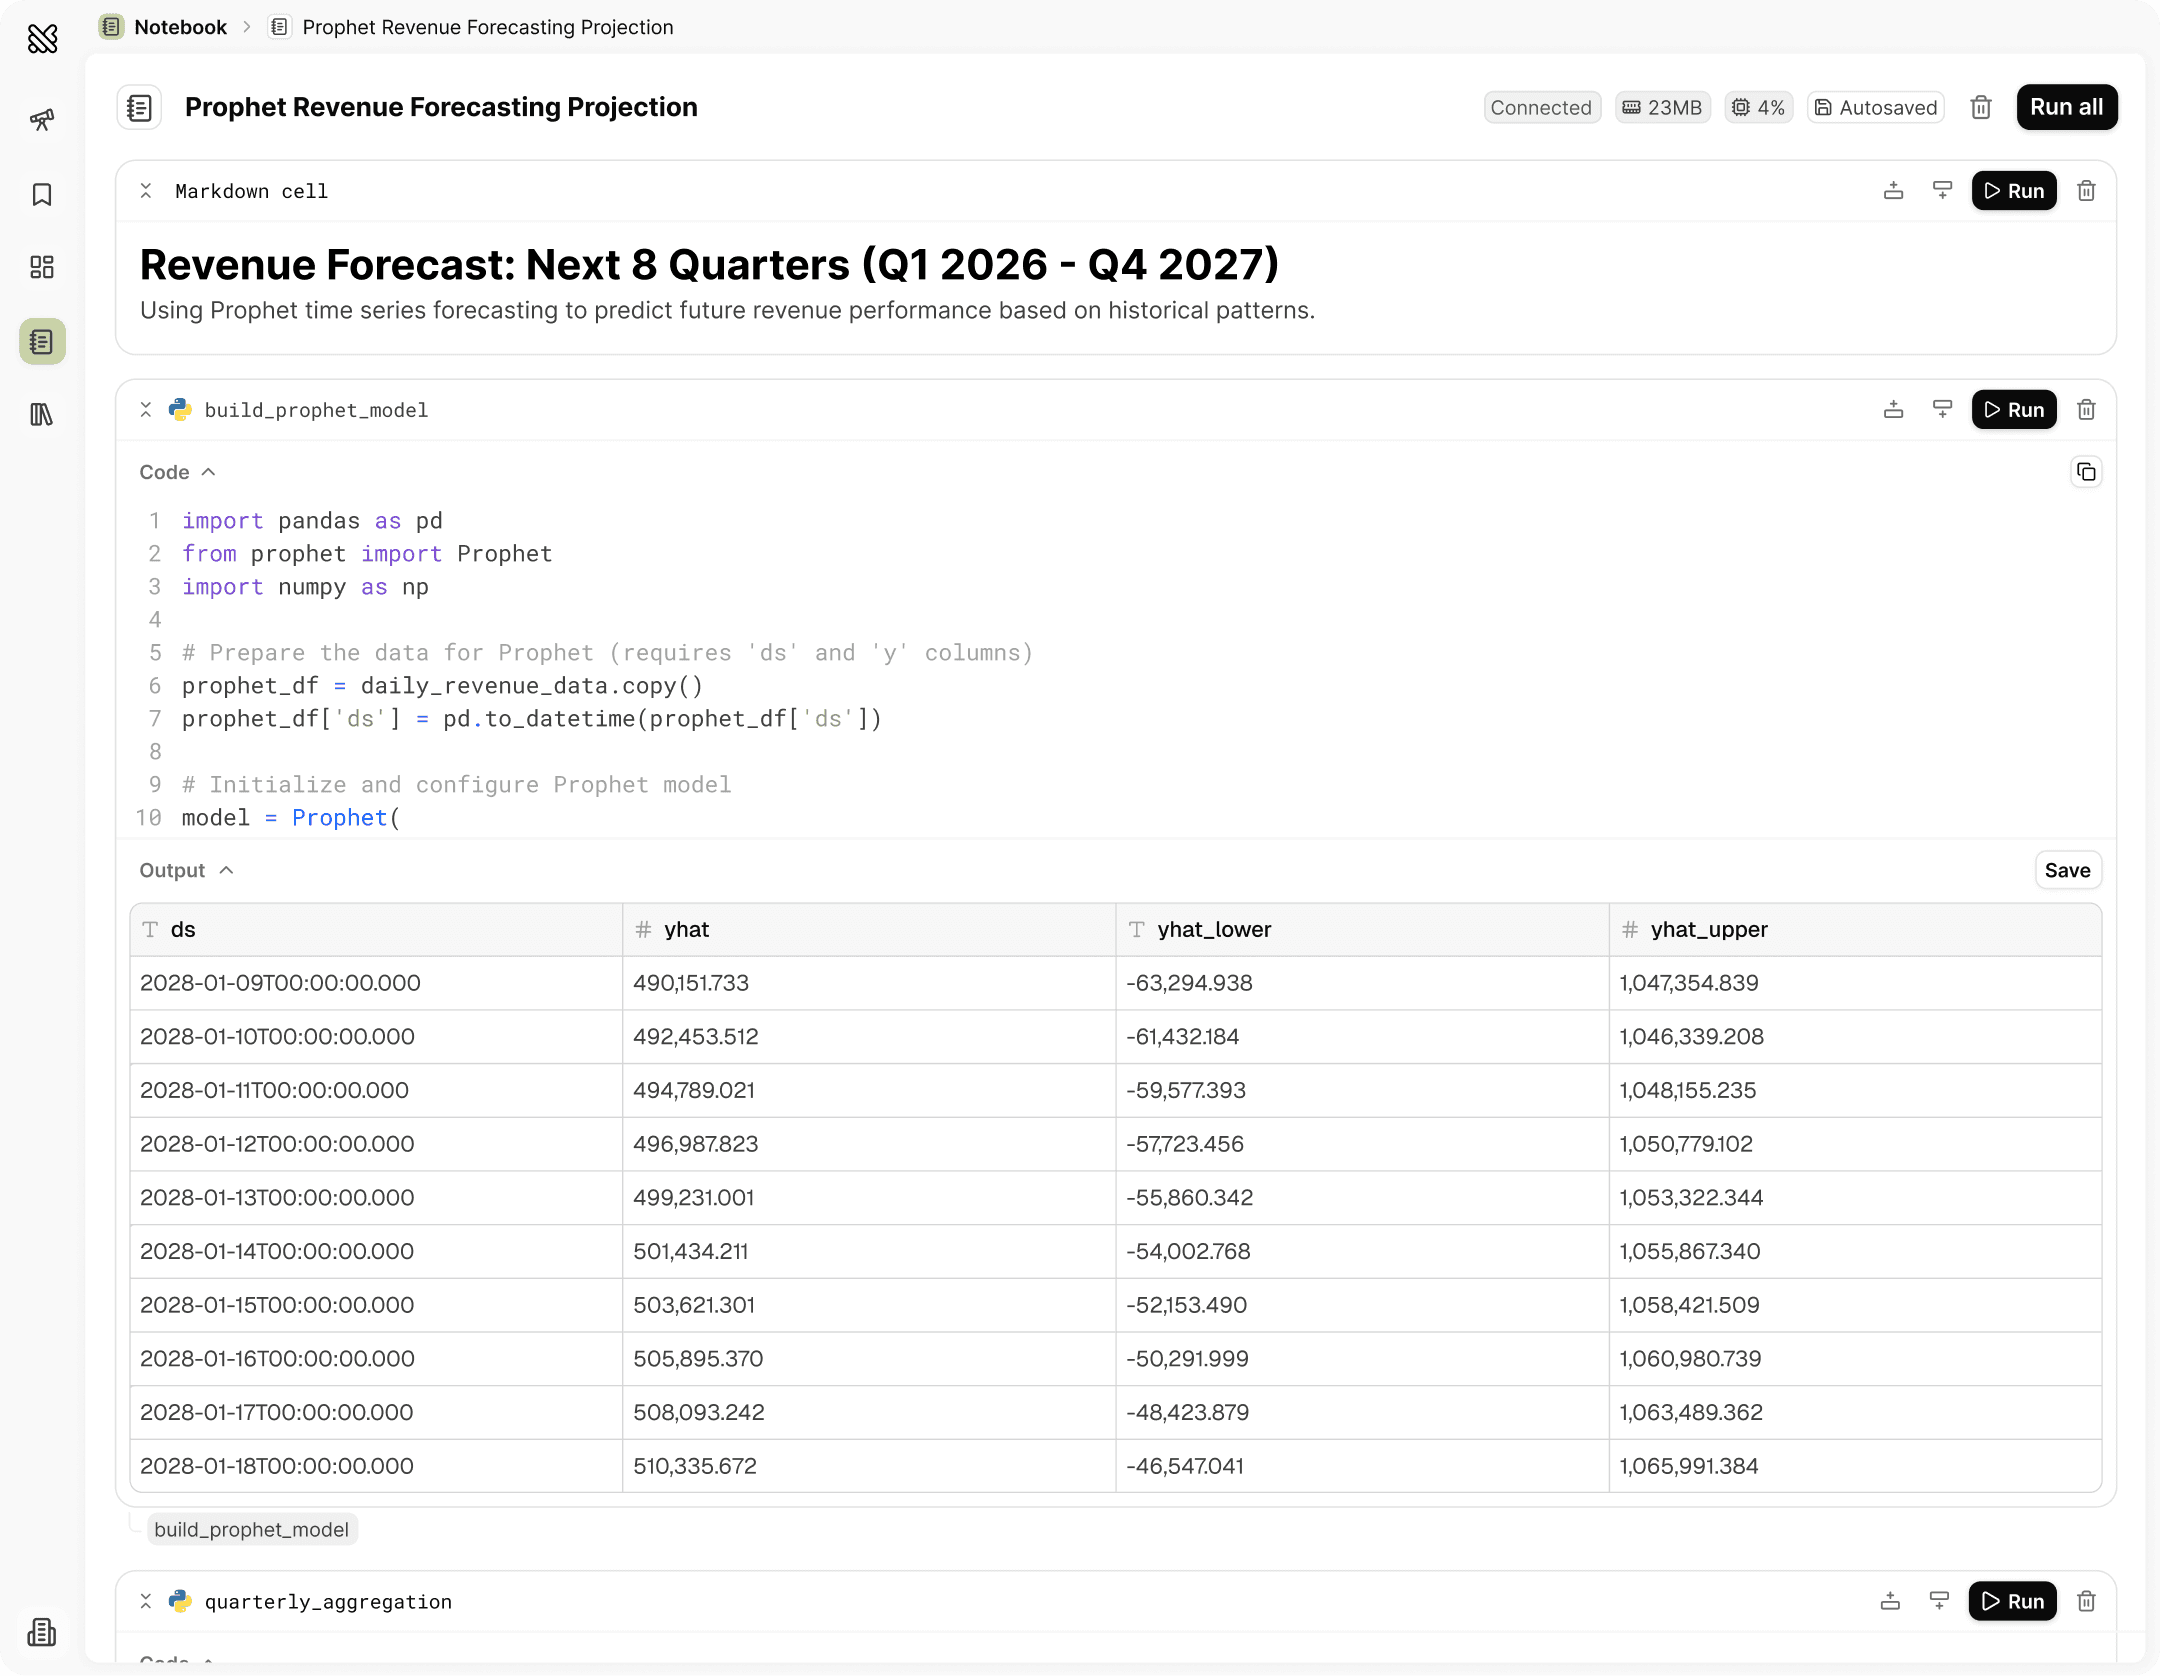Open the library books sidebar icon
The image size is (2160, 1676).
click(x=42, y=414)
